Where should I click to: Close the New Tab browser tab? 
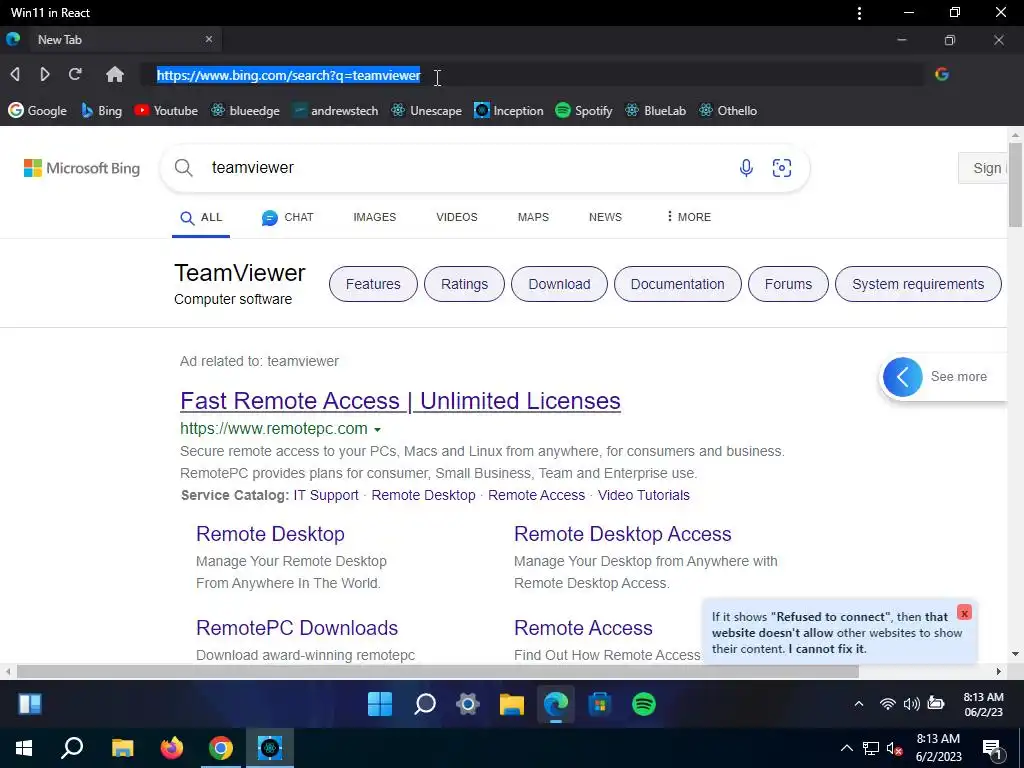pyautogui.click(x=209, y=39)
